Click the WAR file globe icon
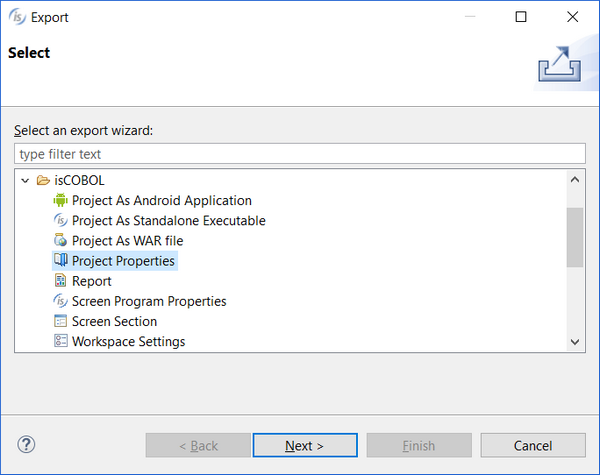 point(60,240)
